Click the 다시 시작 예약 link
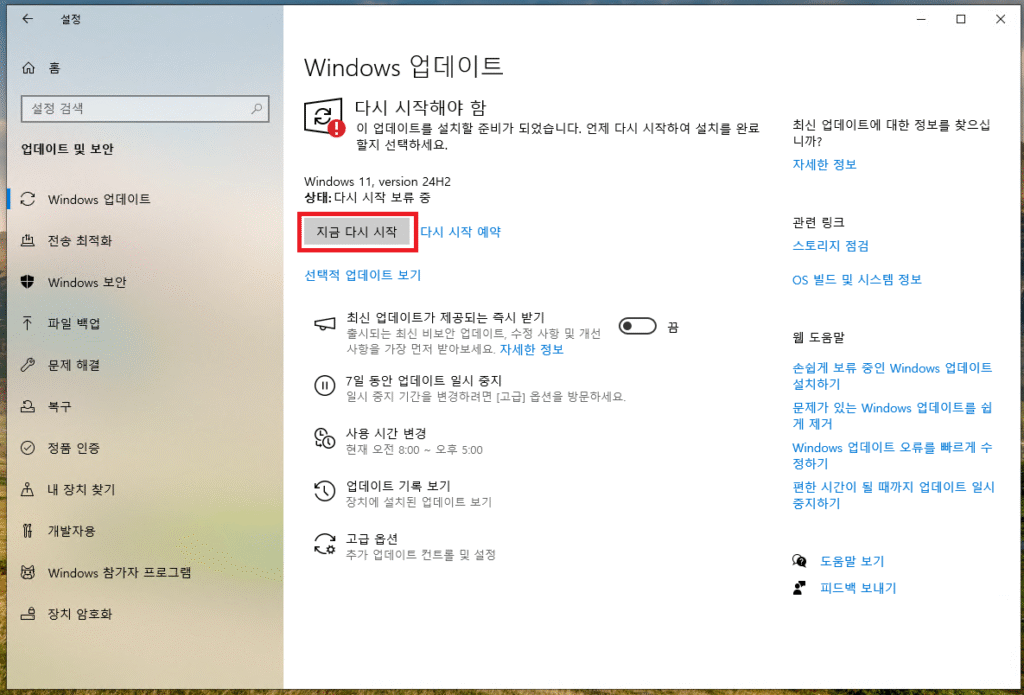Image resolution: width=1024 pixels, height=695 pixels. [460, 232]
